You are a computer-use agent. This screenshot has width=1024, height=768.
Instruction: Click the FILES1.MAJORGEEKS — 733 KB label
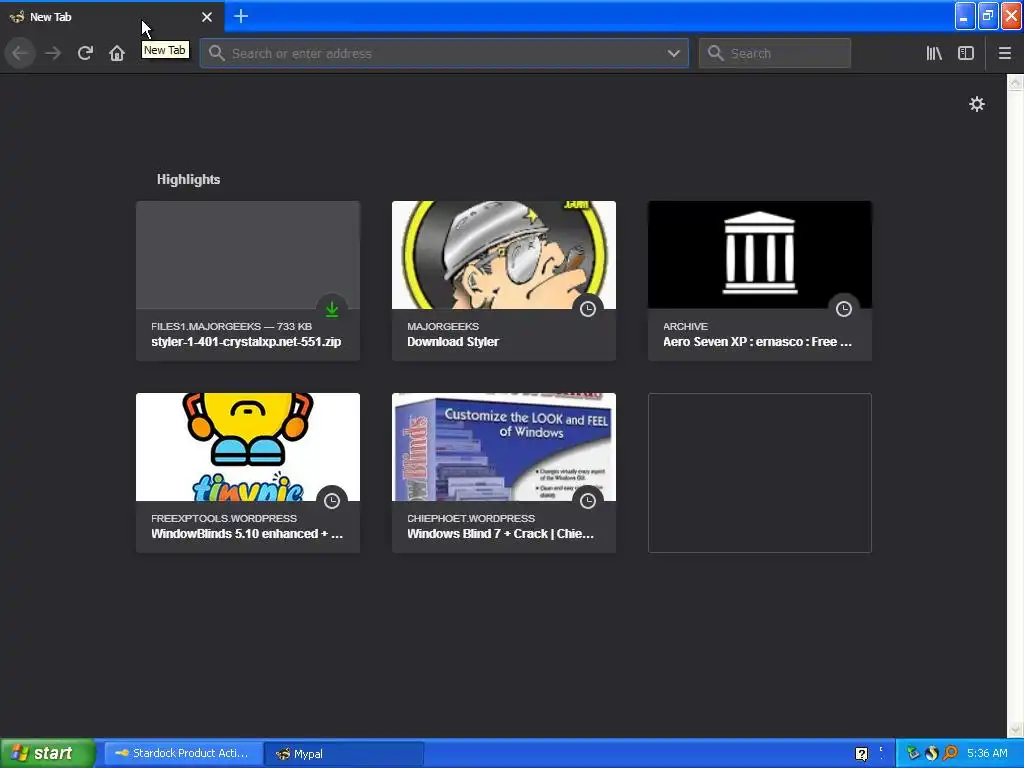click(231, 326)
